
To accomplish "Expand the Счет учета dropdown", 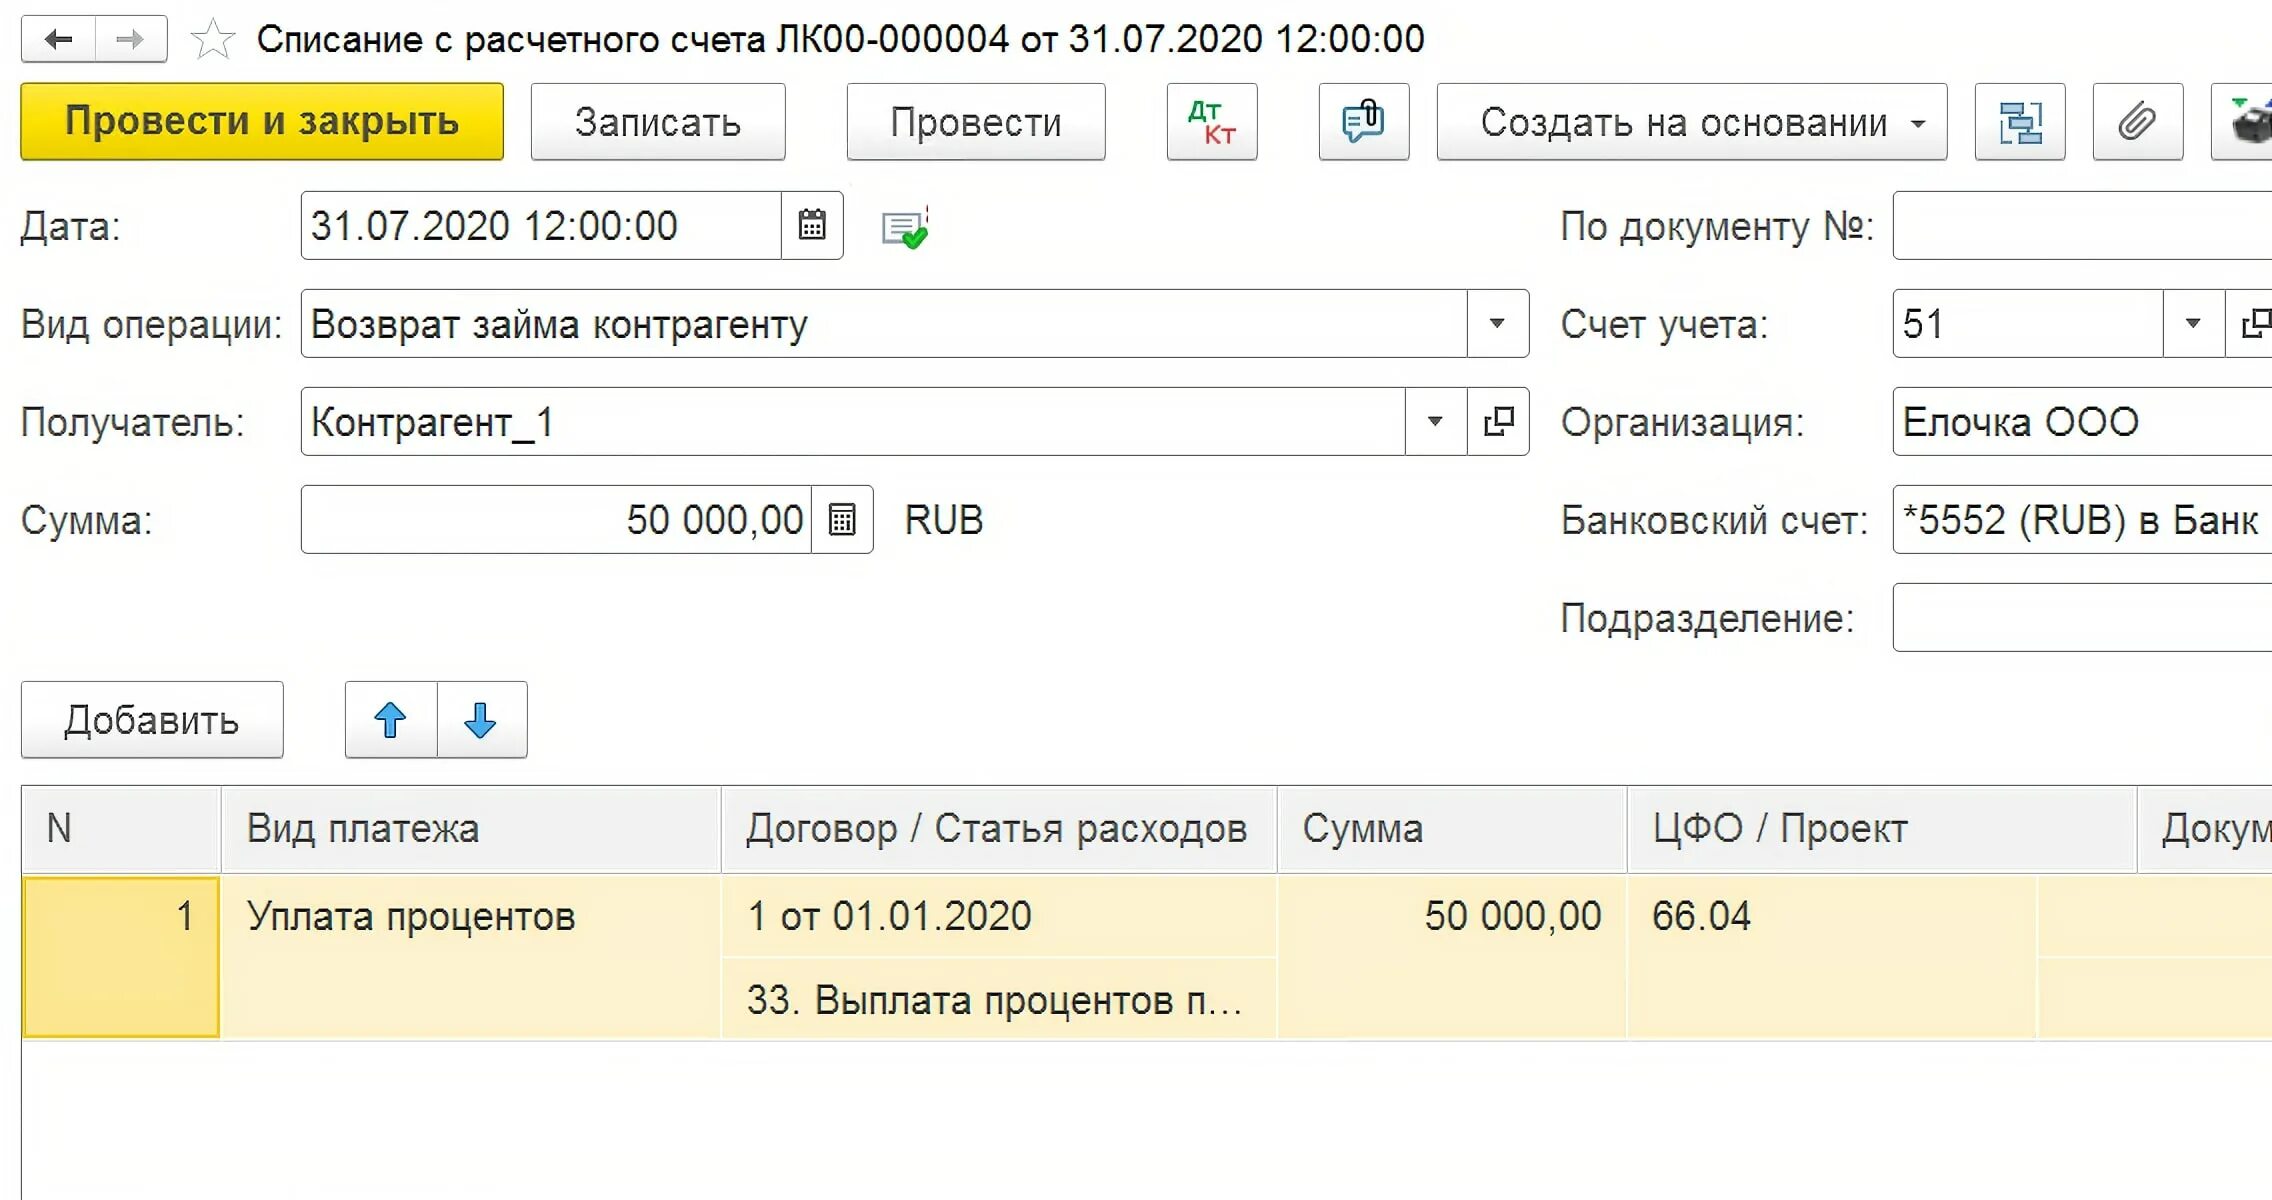I will (2193, 324).
